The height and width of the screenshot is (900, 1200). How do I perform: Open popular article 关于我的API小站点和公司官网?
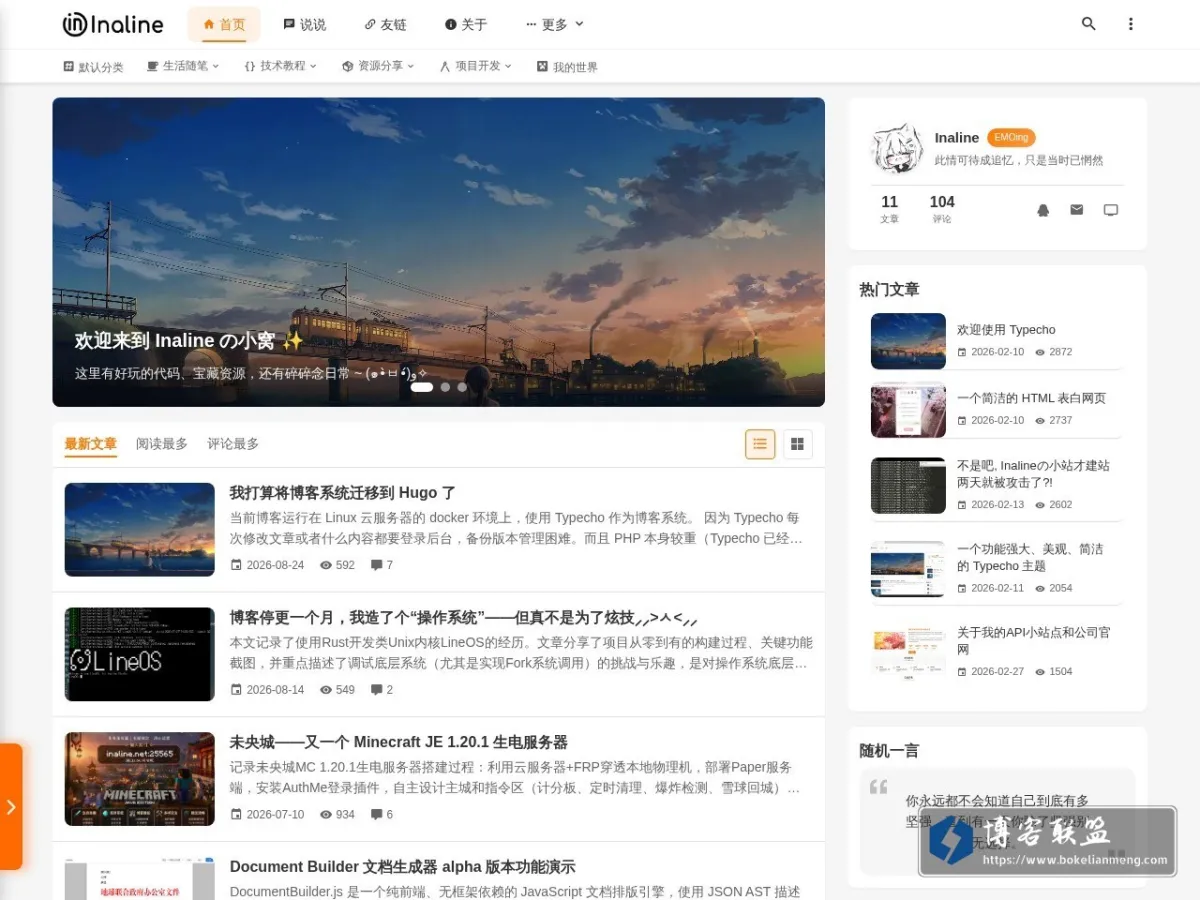pyautogui.click(x=1033, y=641)
